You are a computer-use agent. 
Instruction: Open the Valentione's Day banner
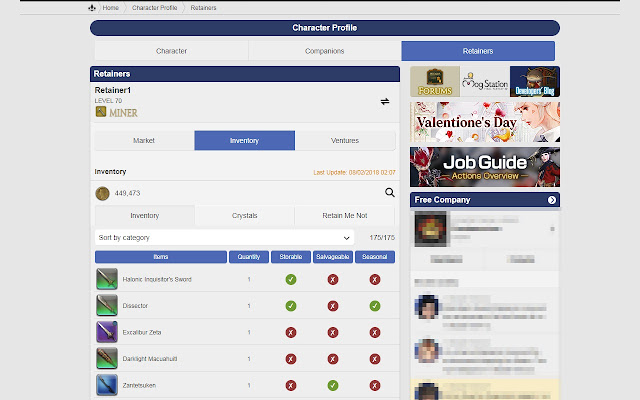coord(485,122)
